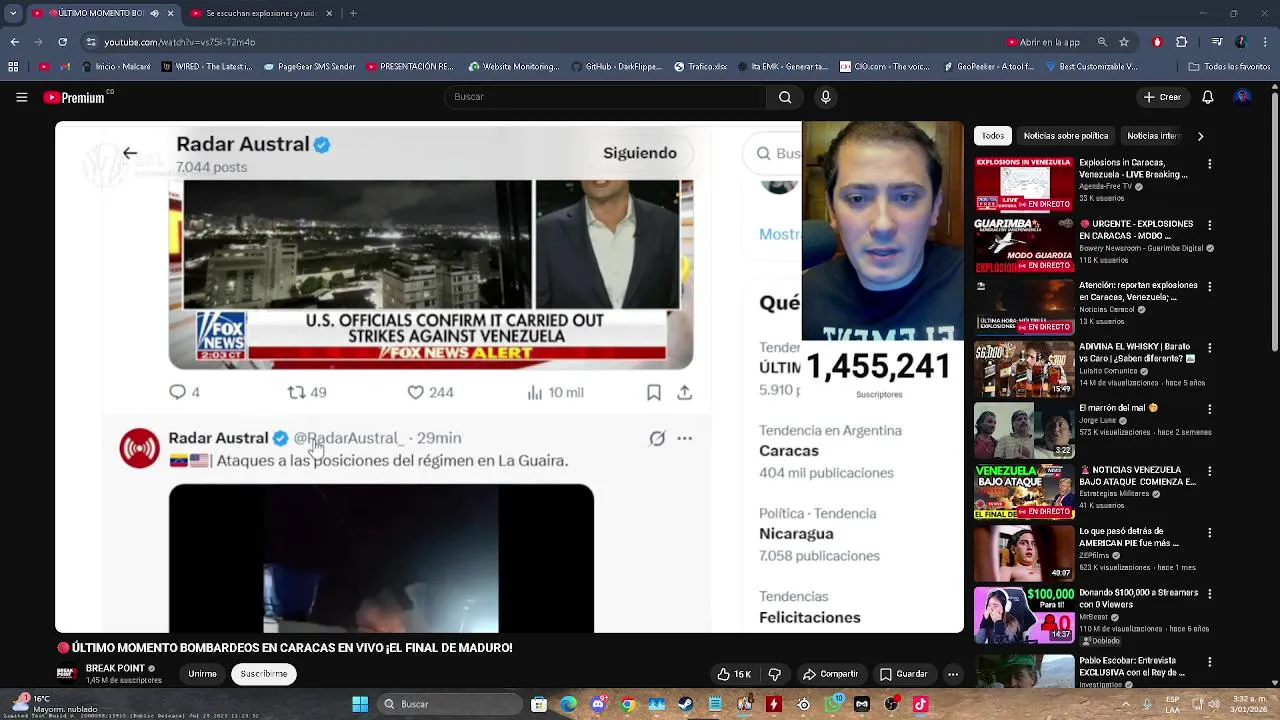
Task: Click the Unirme button
Action: coord(203,674)
